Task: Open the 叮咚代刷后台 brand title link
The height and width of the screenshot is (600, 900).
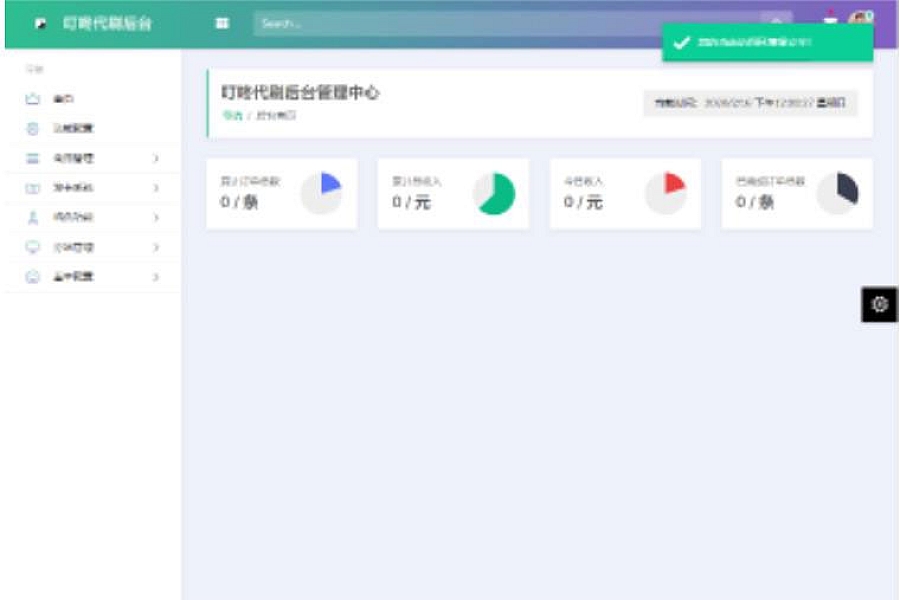Action: click(x=107, y=24)
